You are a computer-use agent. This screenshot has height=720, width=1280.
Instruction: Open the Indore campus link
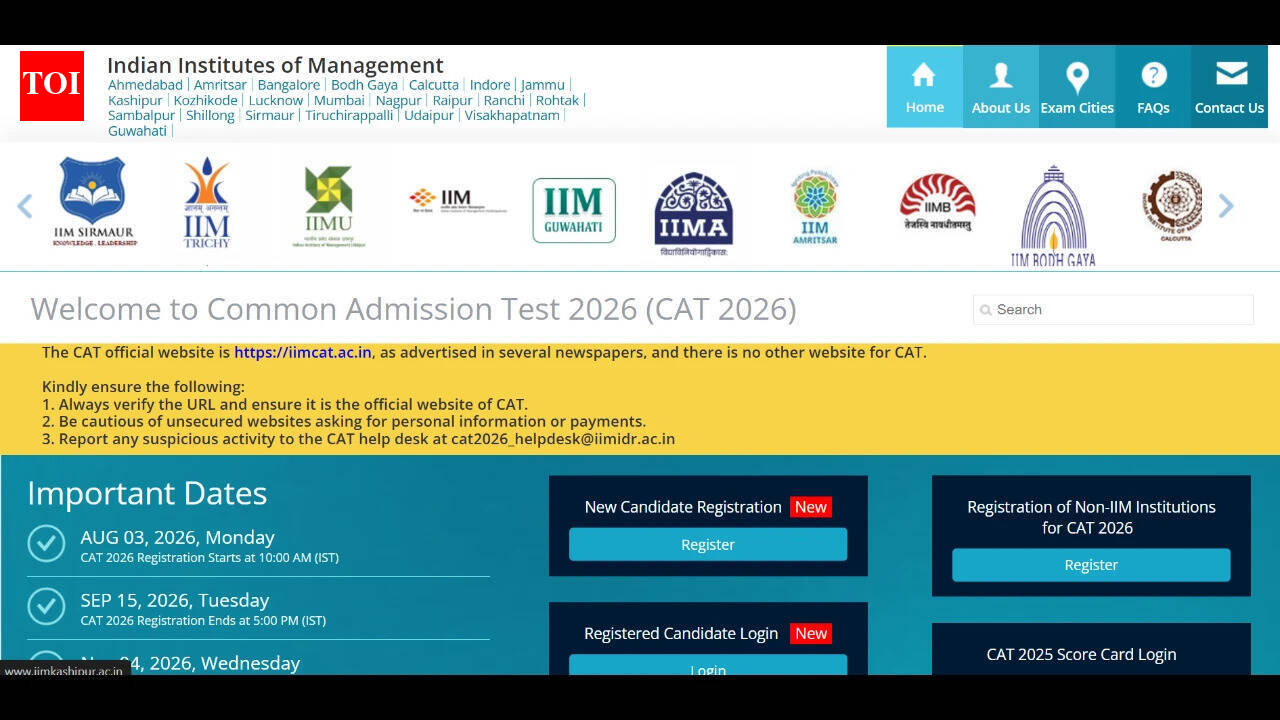click(490, 85)
